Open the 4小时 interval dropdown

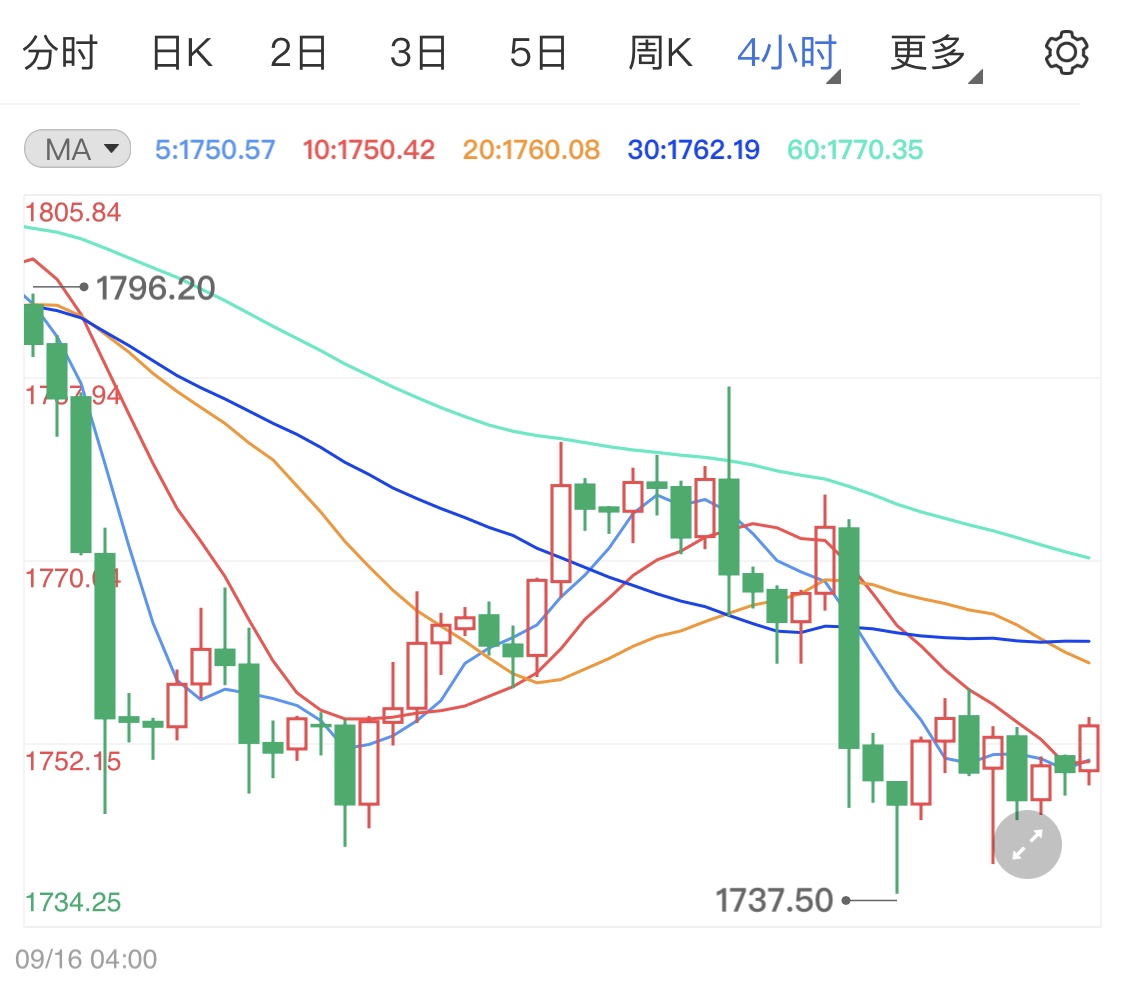pos(789,55)
